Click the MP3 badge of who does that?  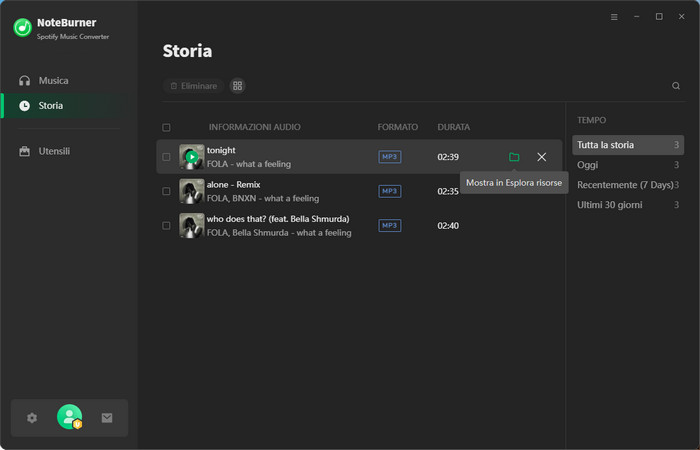390,226
